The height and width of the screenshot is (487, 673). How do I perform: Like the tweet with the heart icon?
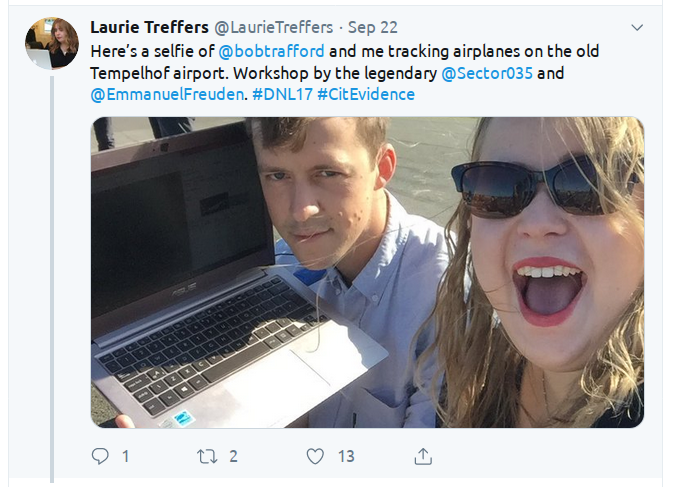coord(315,457)
